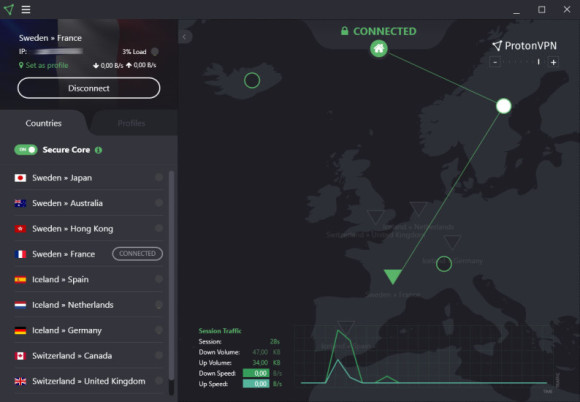Select Switzerland » United Kingdom server

(x=89, y=381)
